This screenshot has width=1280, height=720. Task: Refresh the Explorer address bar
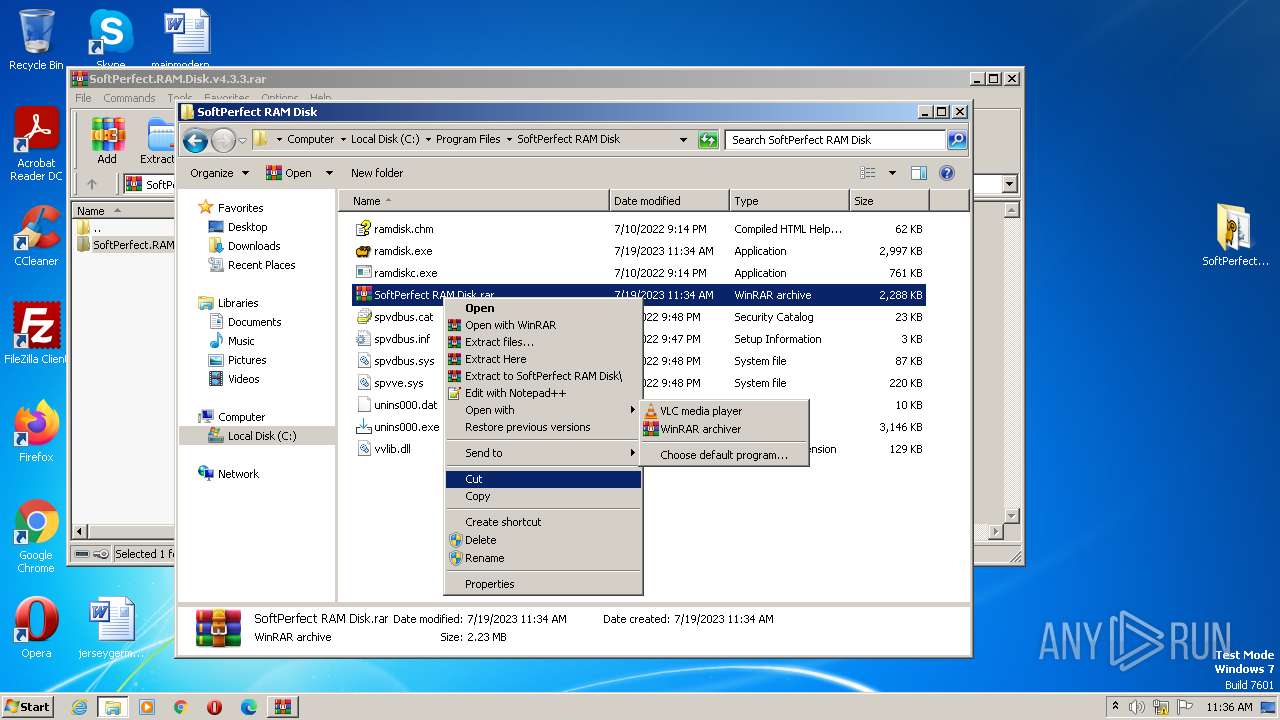(x=708, y=140)
